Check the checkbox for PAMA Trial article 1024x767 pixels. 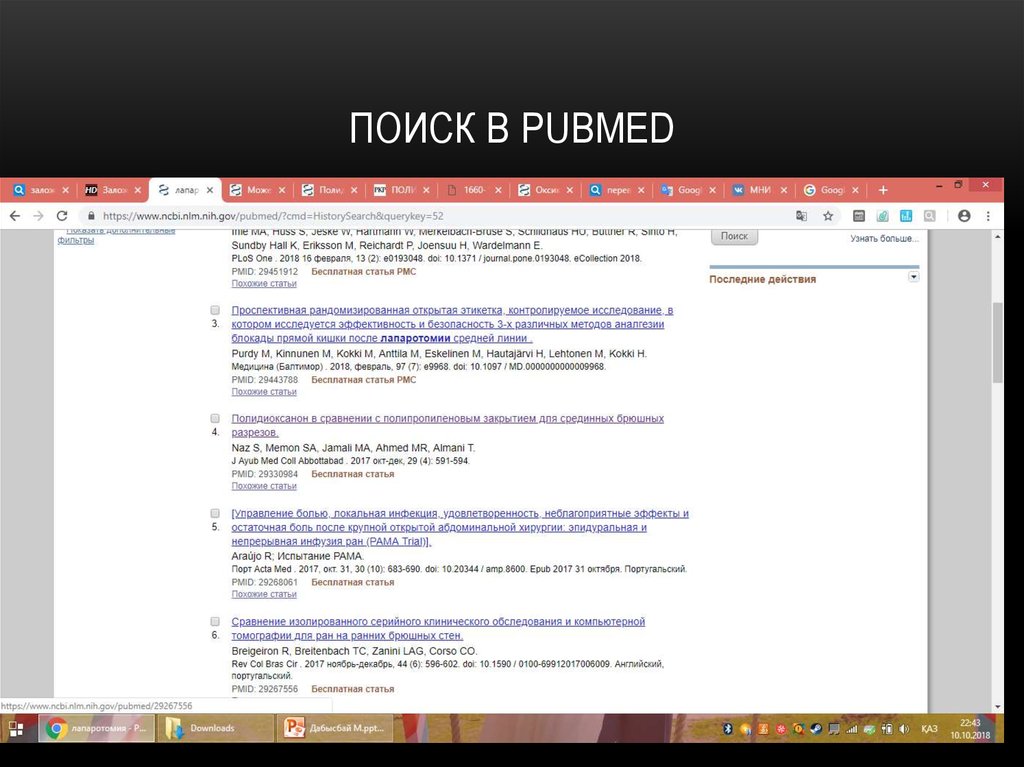[214, 512]
